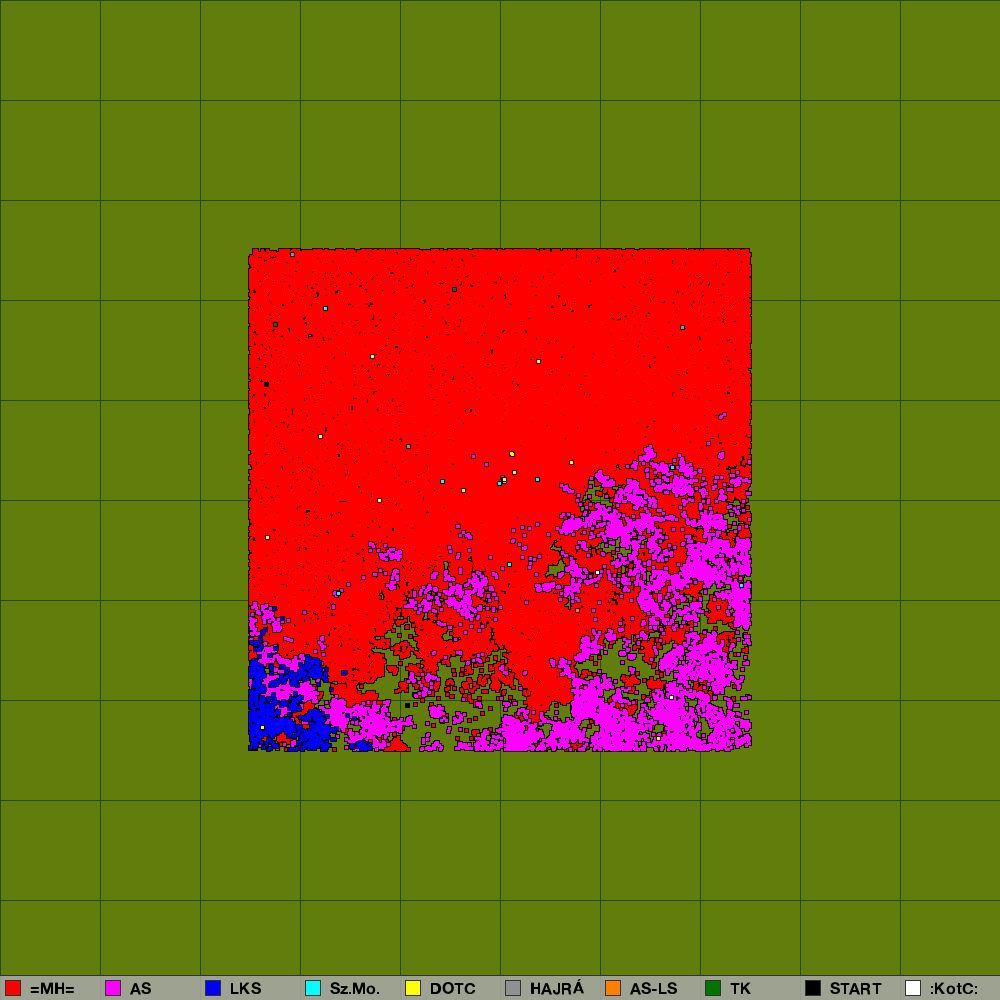The height and width of the screenshot is (1000, 1000).
Task: Select the AS-LS legend label
Action: (654, 989)
